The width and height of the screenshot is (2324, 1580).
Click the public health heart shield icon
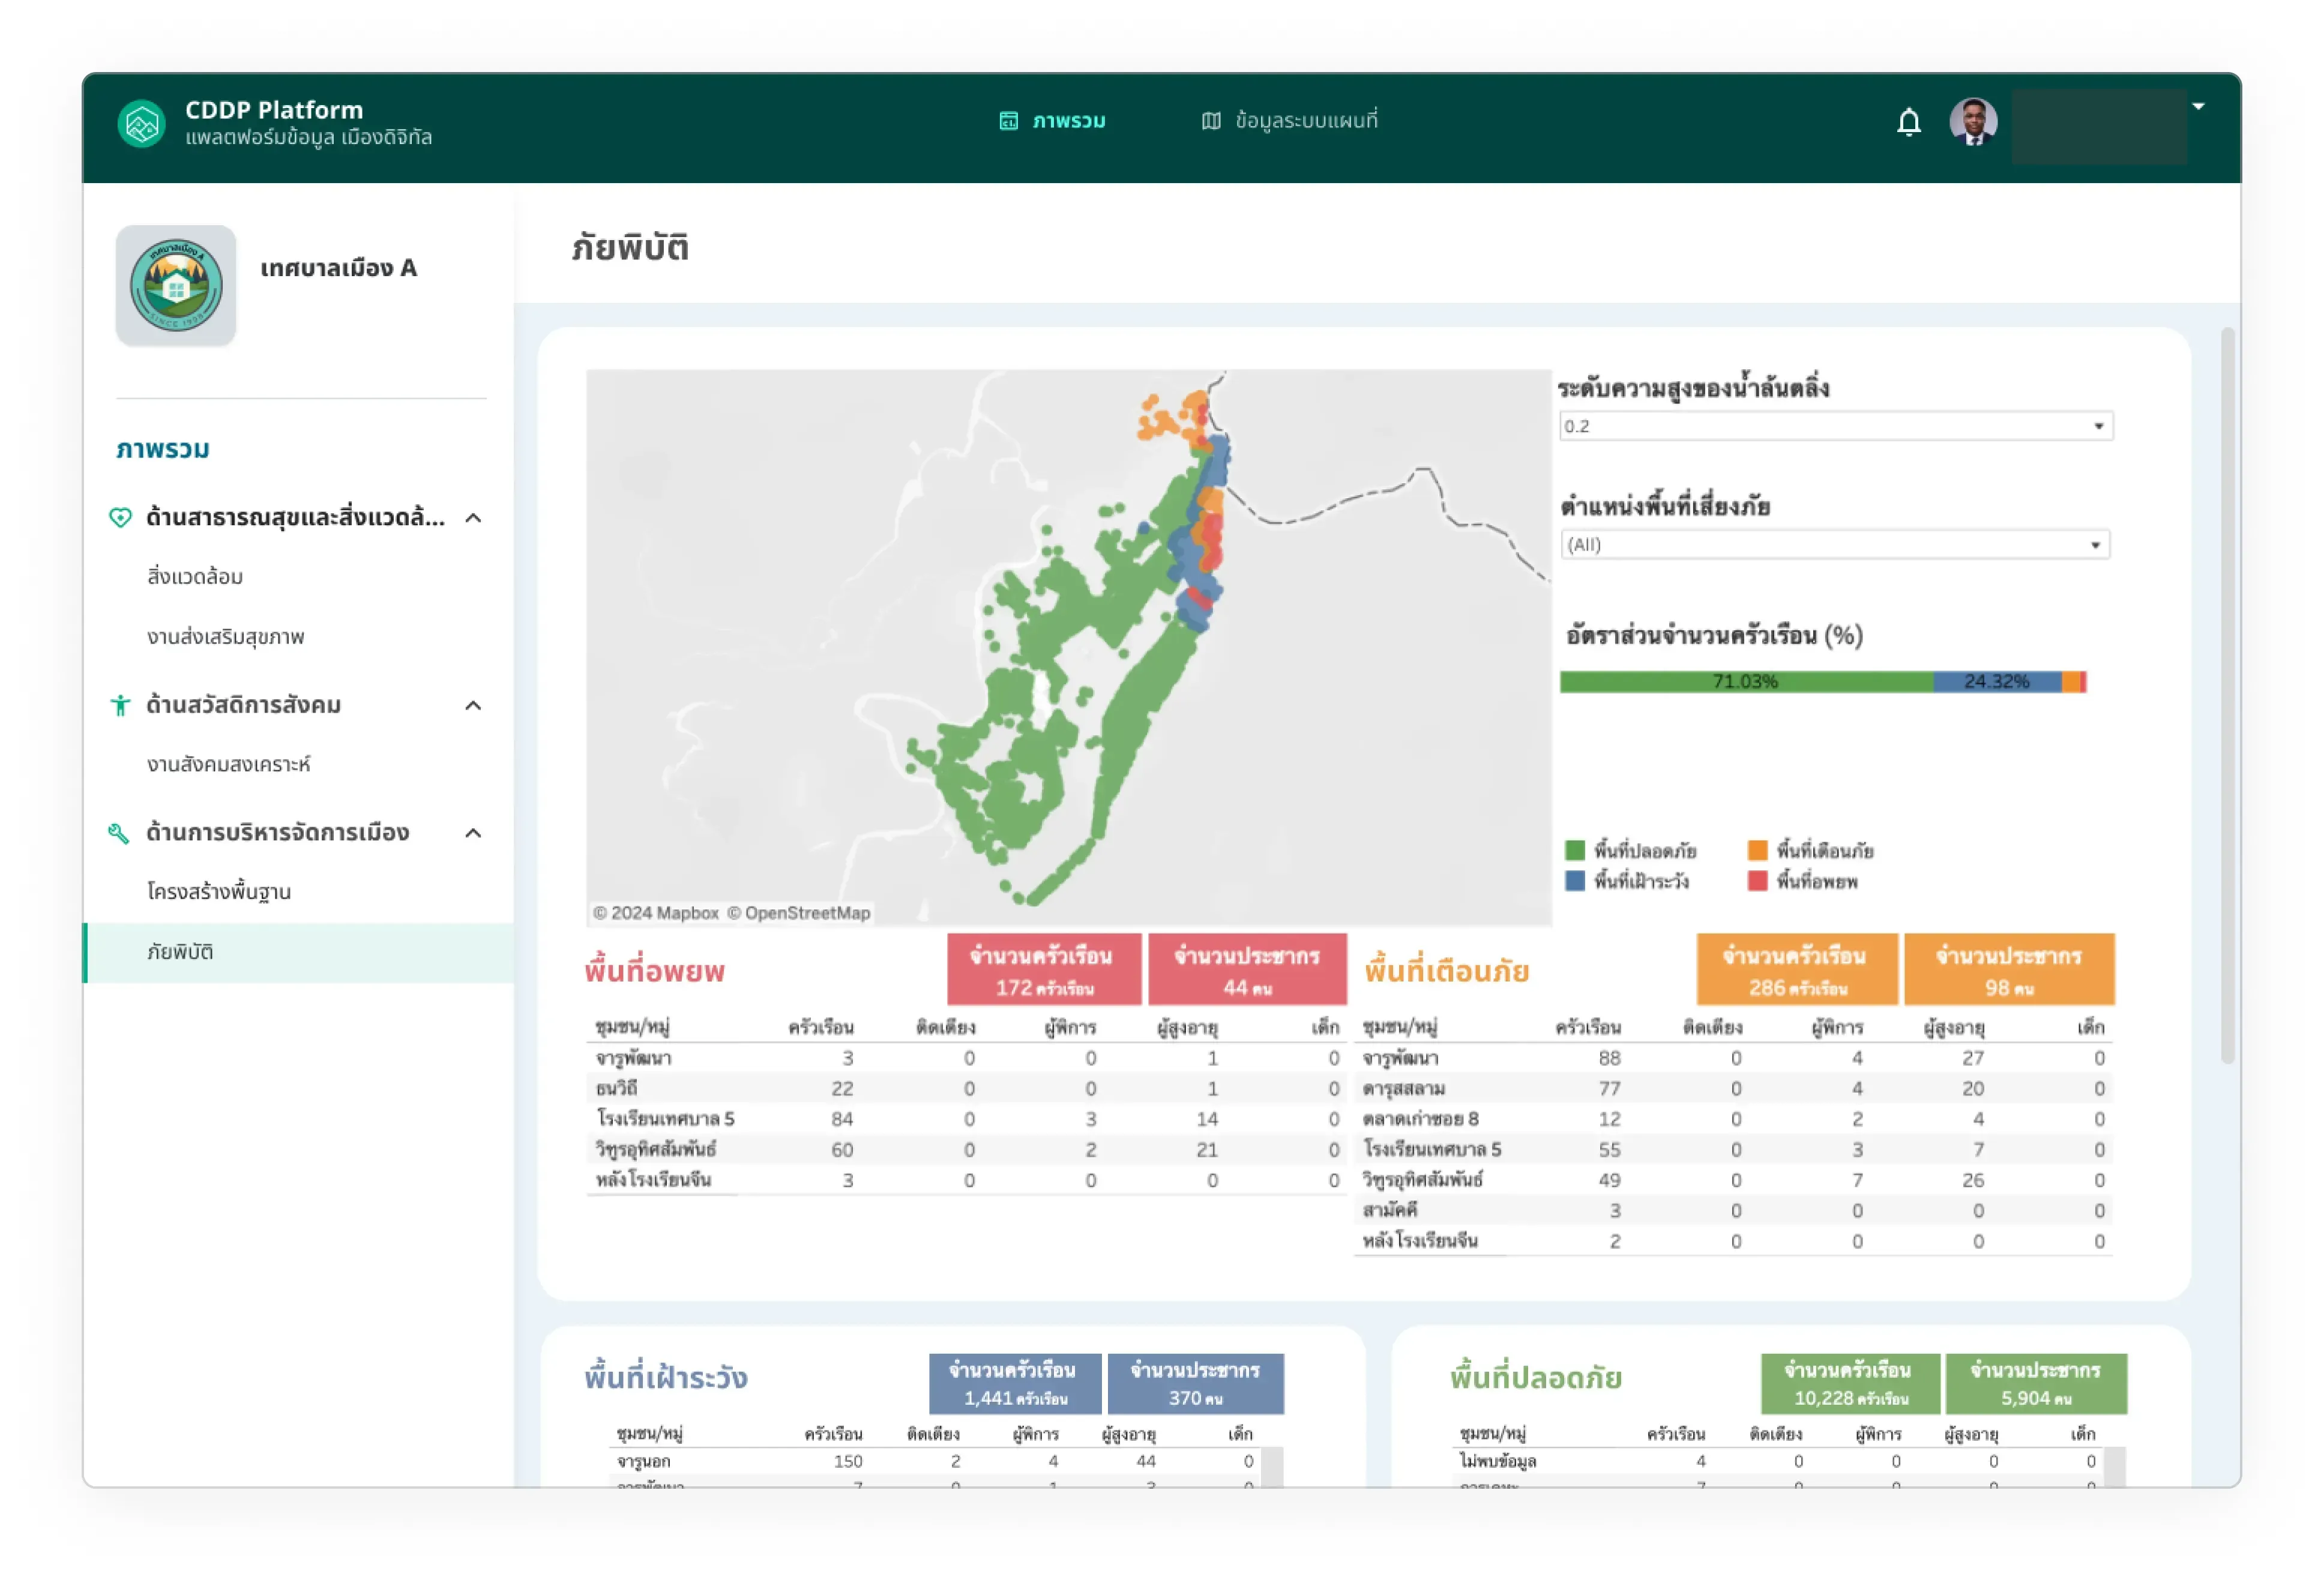coord(120,517)
